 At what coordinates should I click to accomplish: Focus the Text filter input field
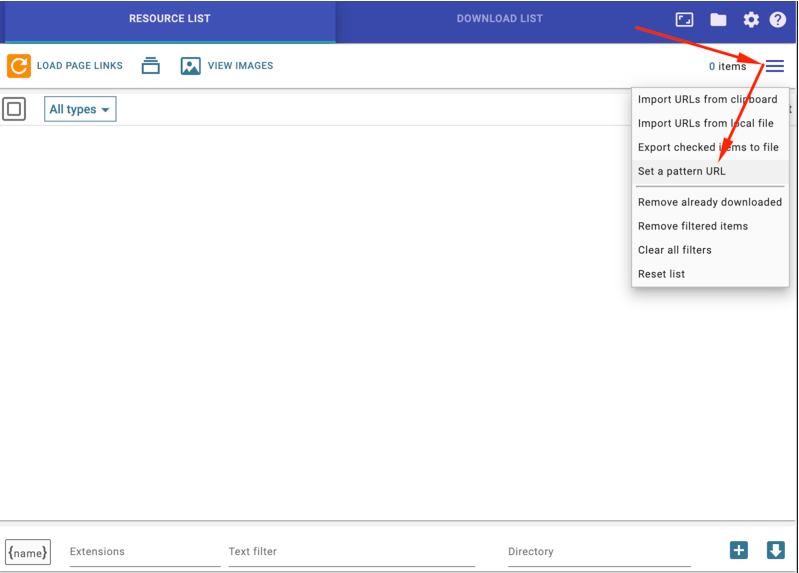352,553
